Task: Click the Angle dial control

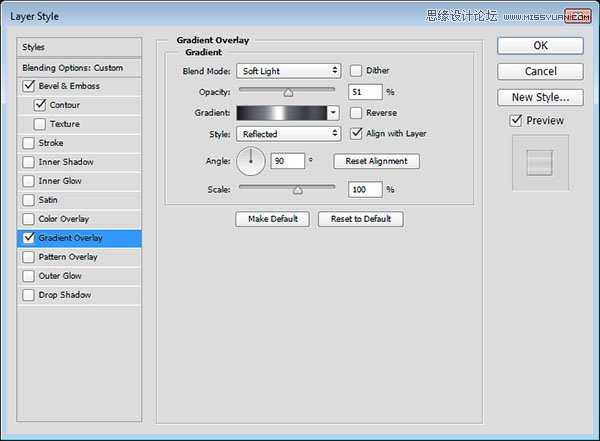Action: (251, 160)
